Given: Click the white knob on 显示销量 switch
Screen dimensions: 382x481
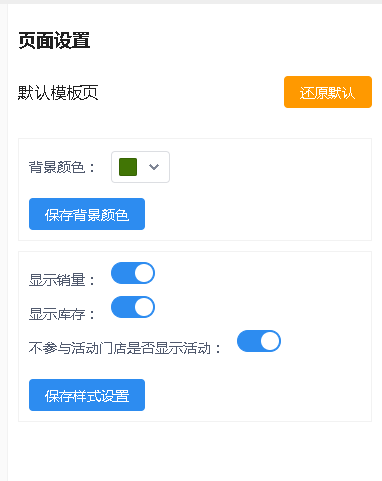Looking at the screenshot, I should (x=144, y=273).
